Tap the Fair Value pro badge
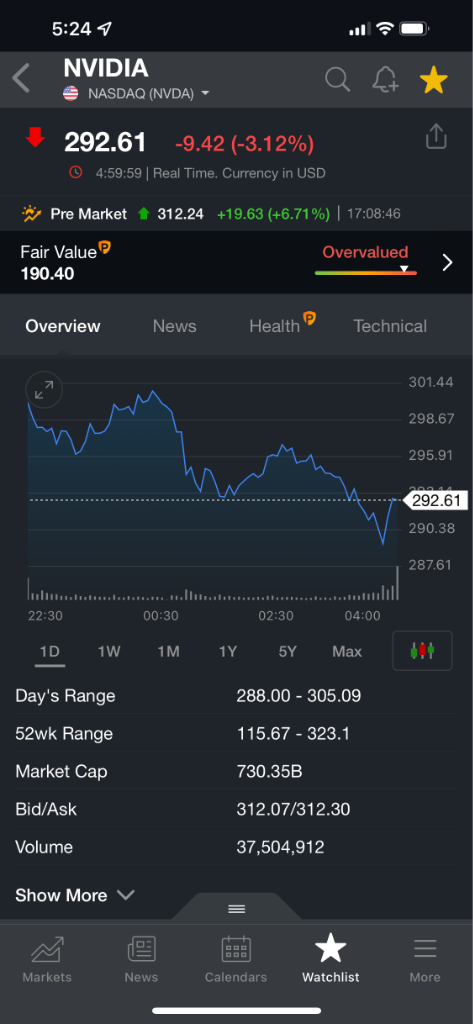This screenshot has height=1024, width=473. tap(105, 248)
